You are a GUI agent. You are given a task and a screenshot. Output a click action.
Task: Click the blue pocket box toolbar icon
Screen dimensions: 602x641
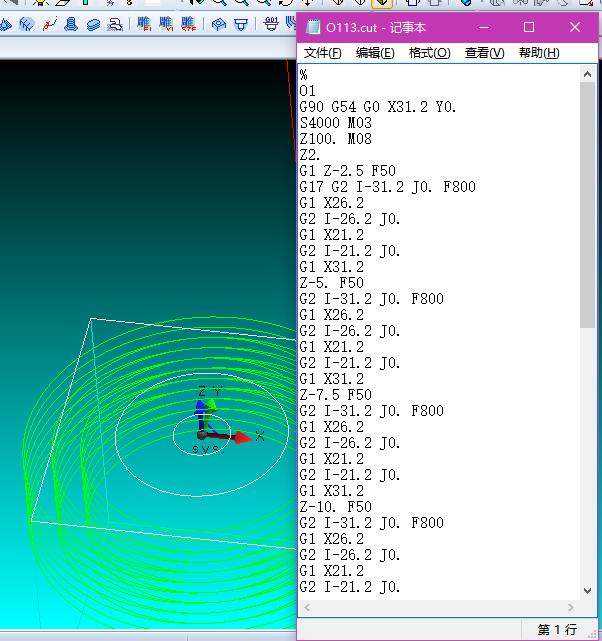(x=218, y=24)
